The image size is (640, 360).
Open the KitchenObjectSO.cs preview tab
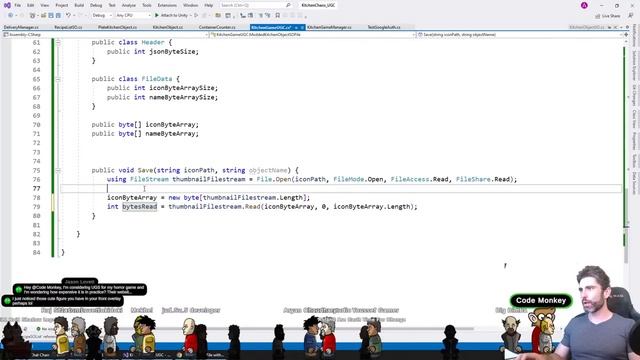point(587,27)
